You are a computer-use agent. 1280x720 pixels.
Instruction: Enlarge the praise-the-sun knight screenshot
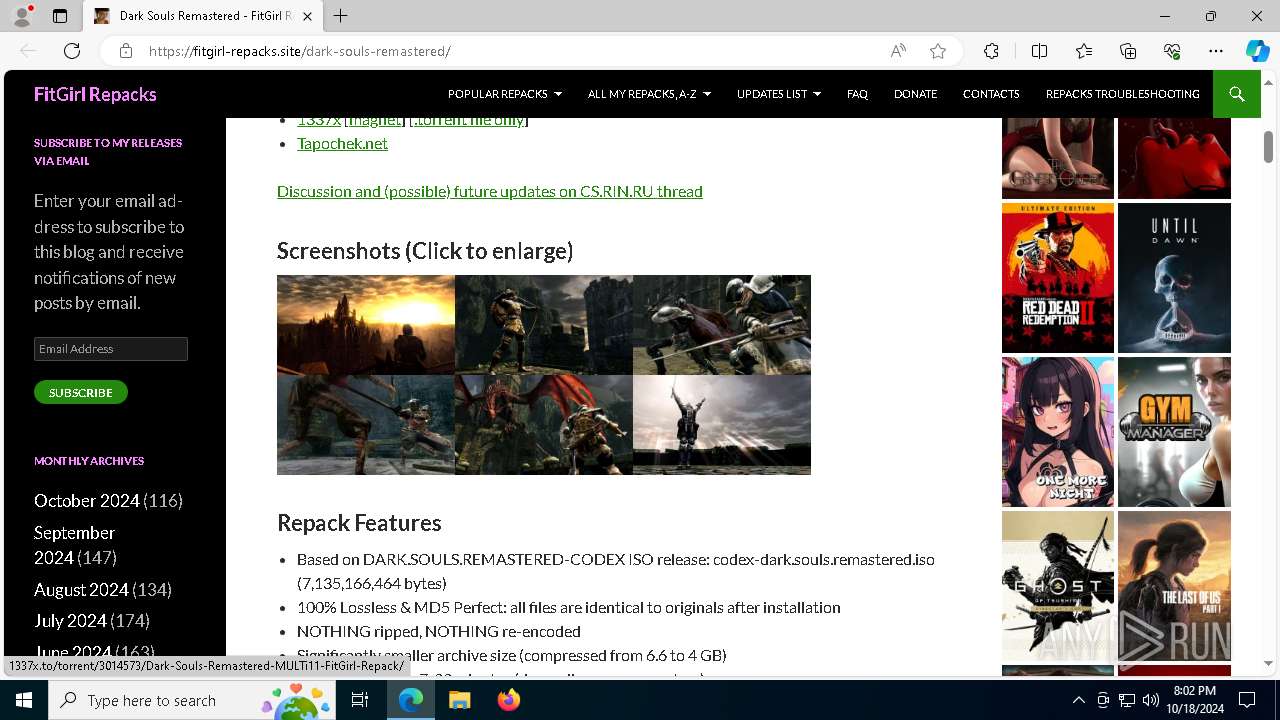coord(722,425)
